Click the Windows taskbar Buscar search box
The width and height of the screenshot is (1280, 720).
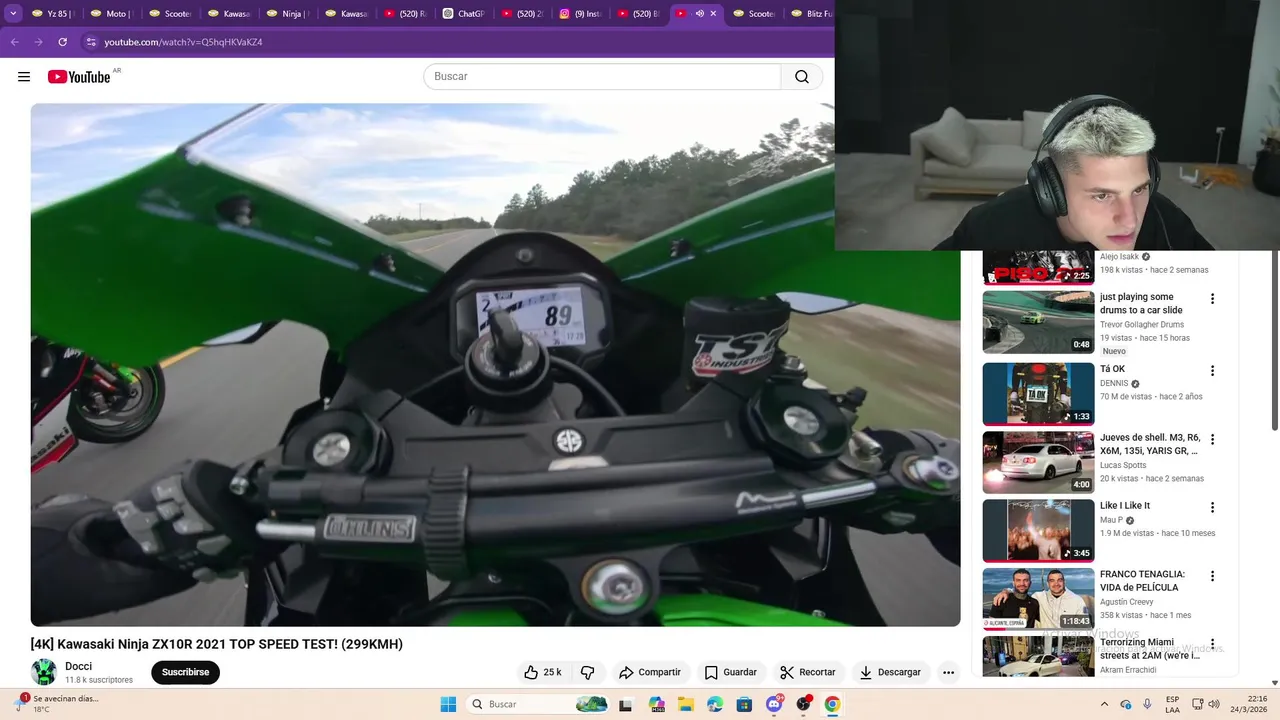pos(538,704)
